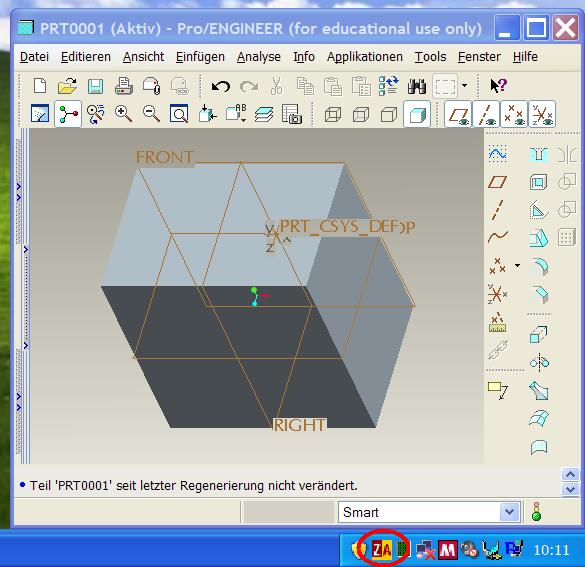Click the taskbar clock showing 10:11
The height and width of the screenshot is (567, 585).
tap(551, 550)
